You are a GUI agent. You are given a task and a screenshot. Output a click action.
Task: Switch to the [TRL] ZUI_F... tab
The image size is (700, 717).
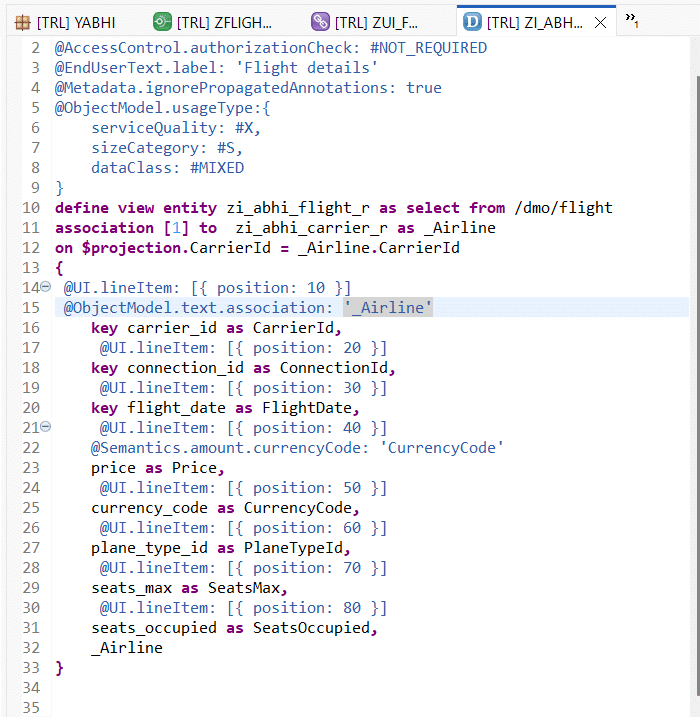point(384,21)
